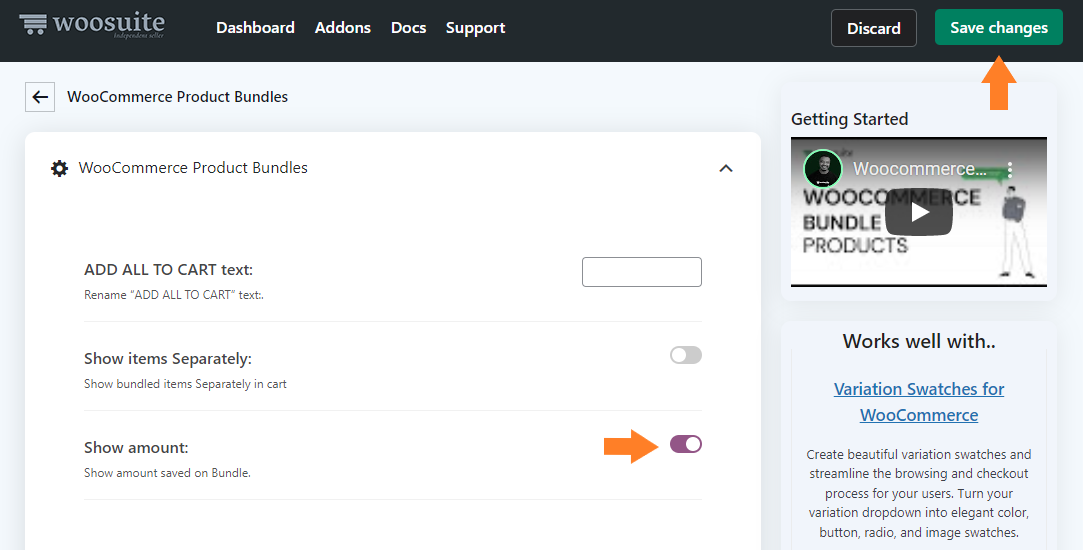Focus the ADD ALL TO CART text field
The height and width of the screenshot is (550, 1083).
[x=642, y=272]
